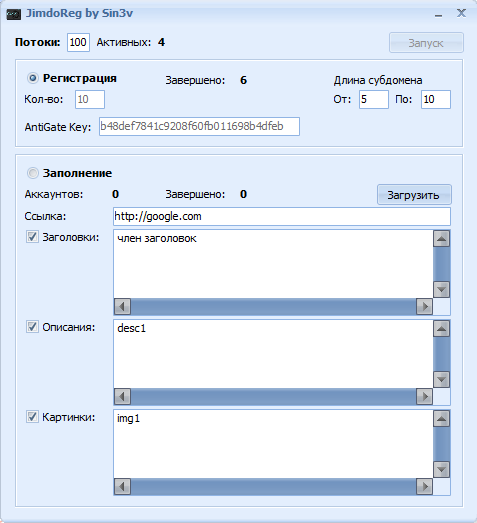
Task: Click the Загрузить button
Action: pyautogui.click(x=414, y=195)
